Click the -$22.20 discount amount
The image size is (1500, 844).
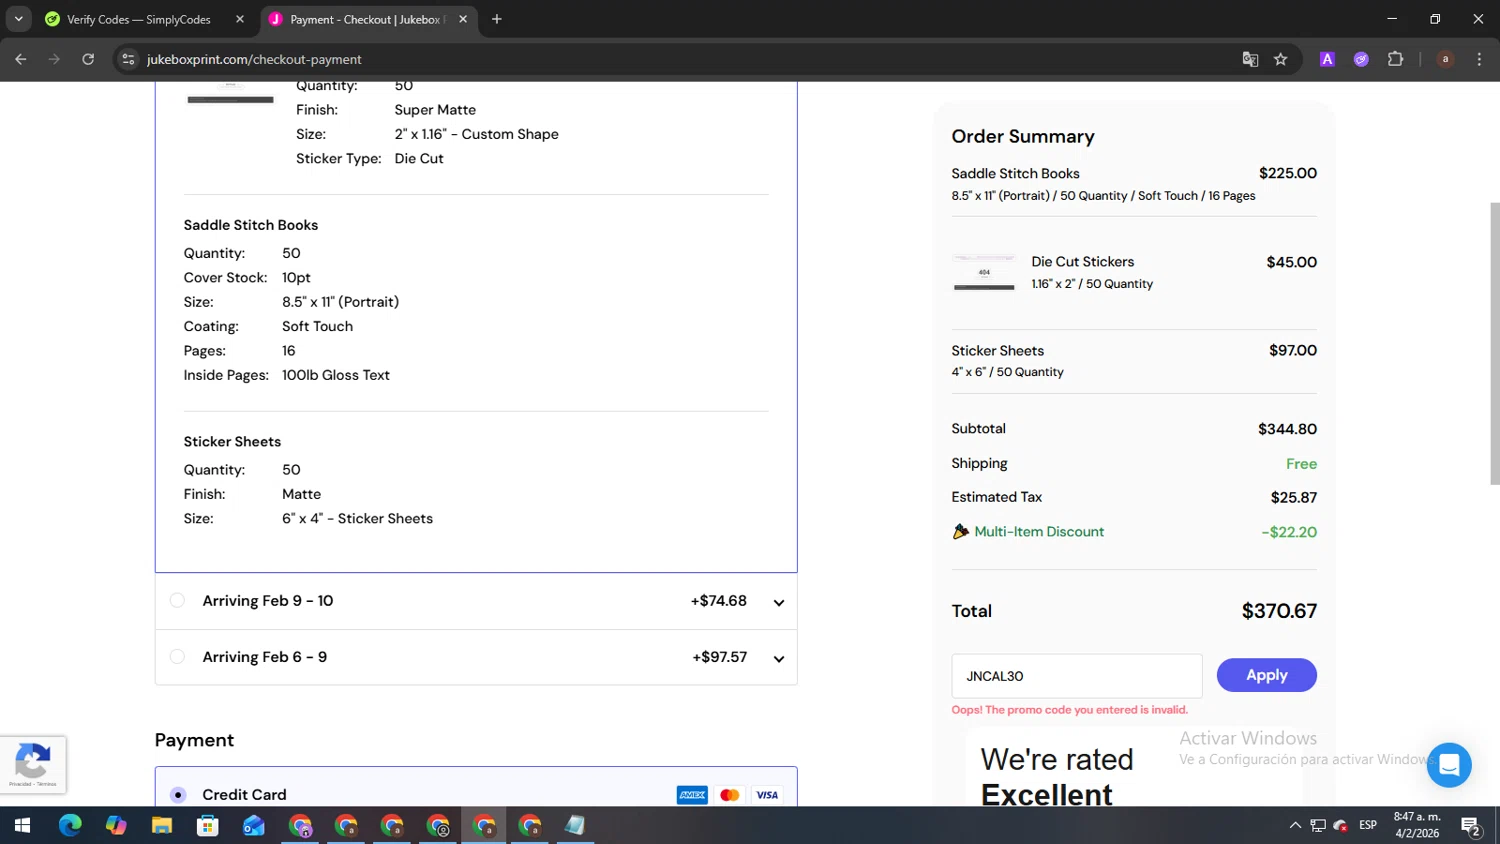(x=1289, y=532)
